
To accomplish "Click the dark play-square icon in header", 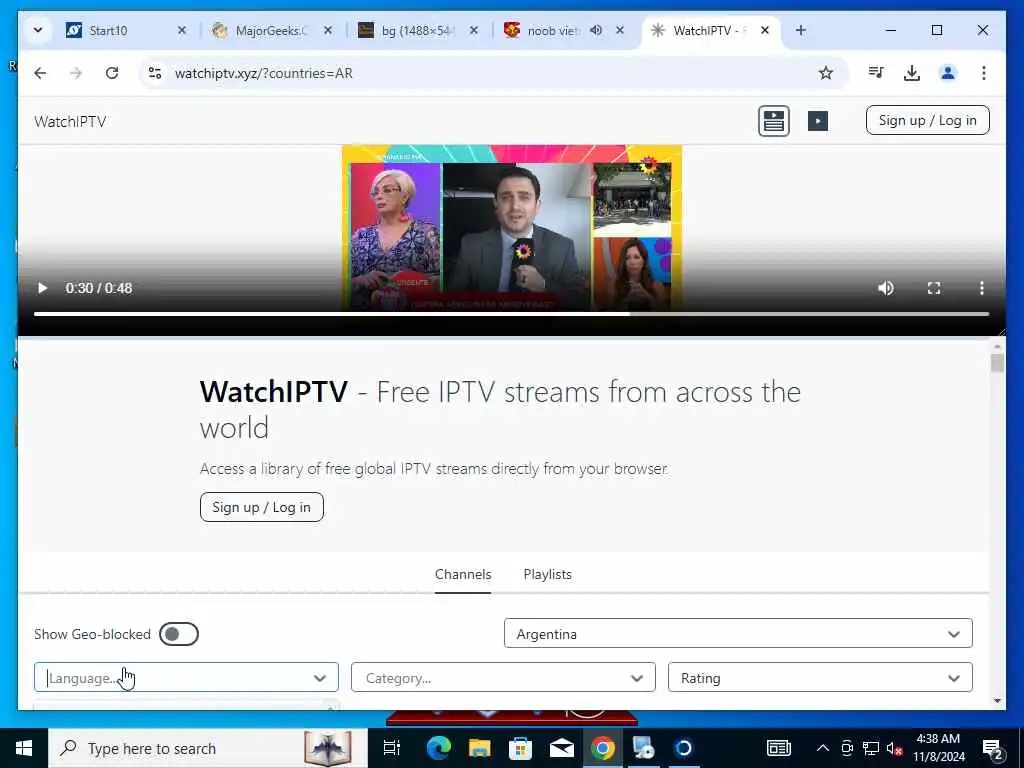I will [818, 121].
